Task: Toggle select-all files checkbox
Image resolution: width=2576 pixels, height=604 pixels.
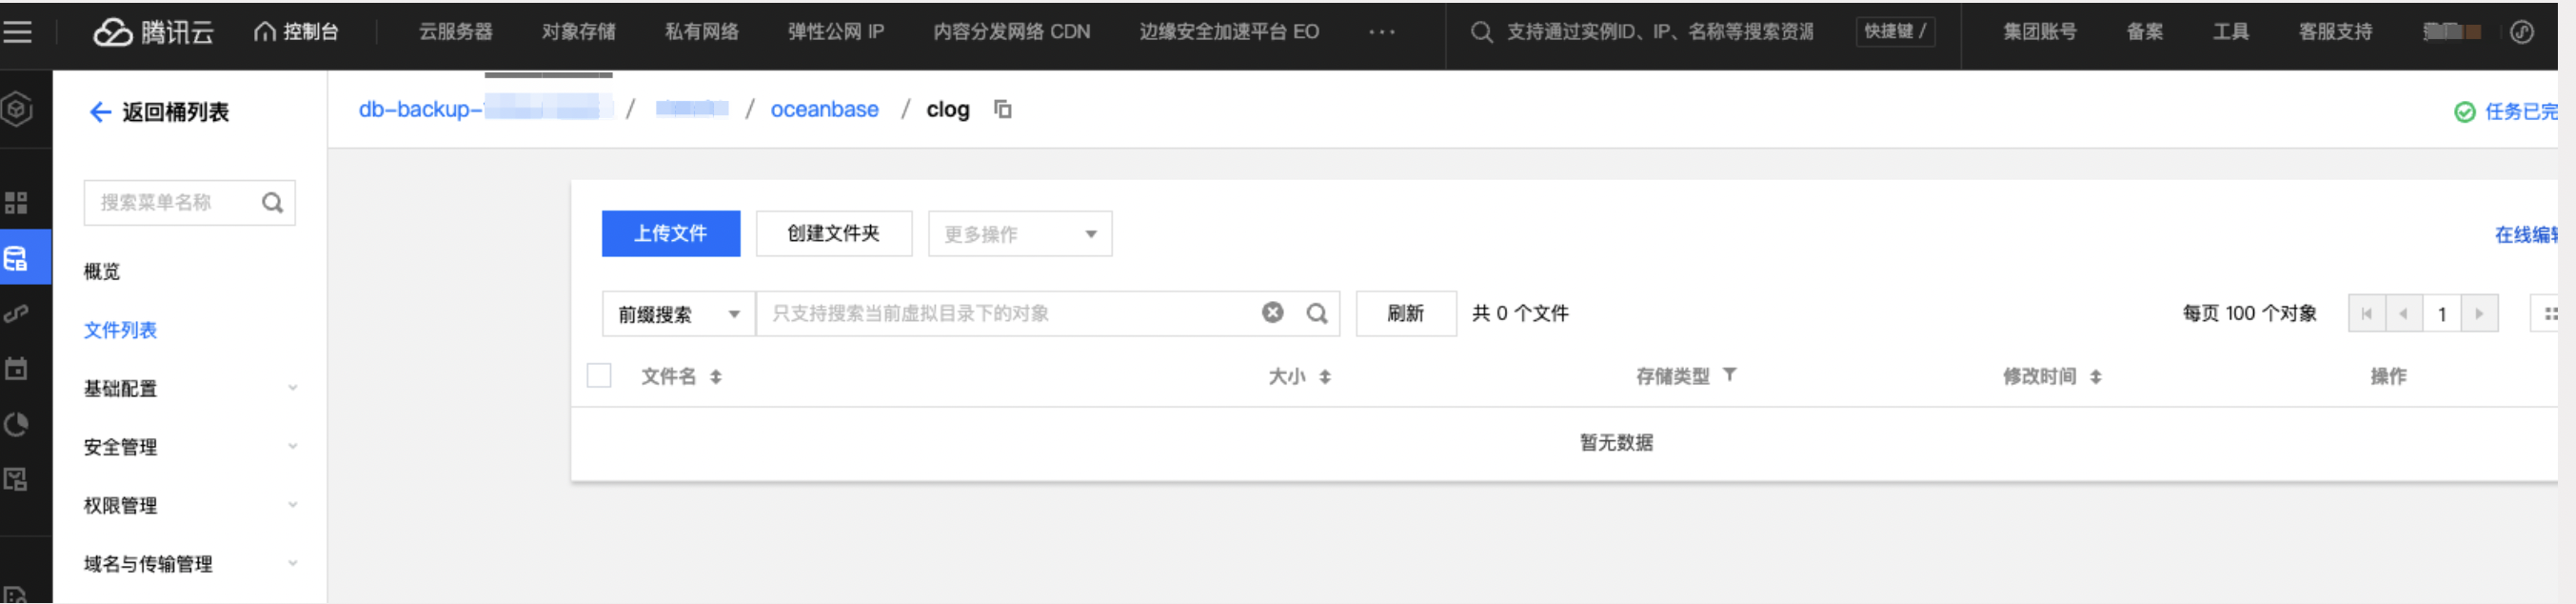Action: [x=599, y=375]
